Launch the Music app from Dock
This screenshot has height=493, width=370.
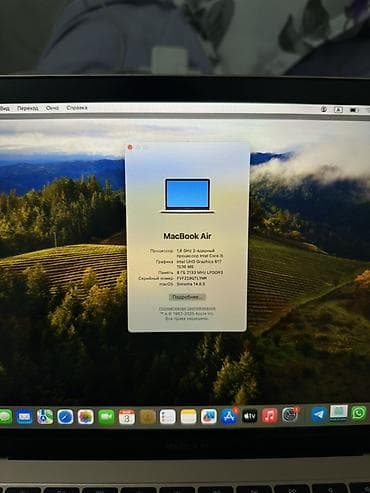coord(270,416)
